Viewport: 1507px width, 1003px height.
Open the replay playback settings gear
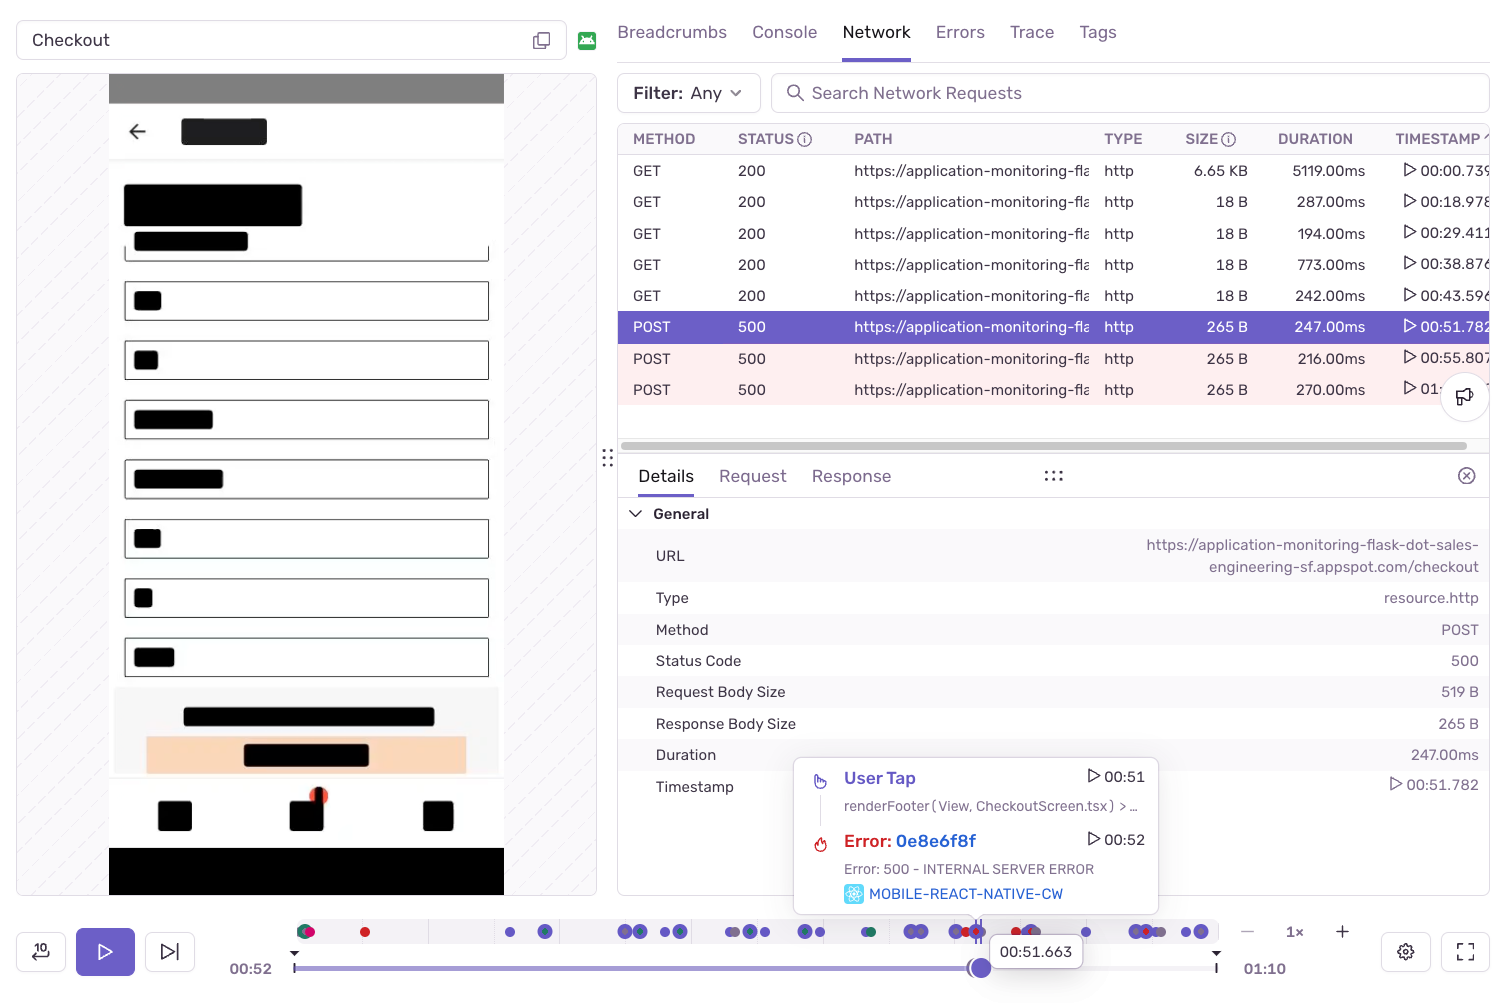[x=1405, y=952]
